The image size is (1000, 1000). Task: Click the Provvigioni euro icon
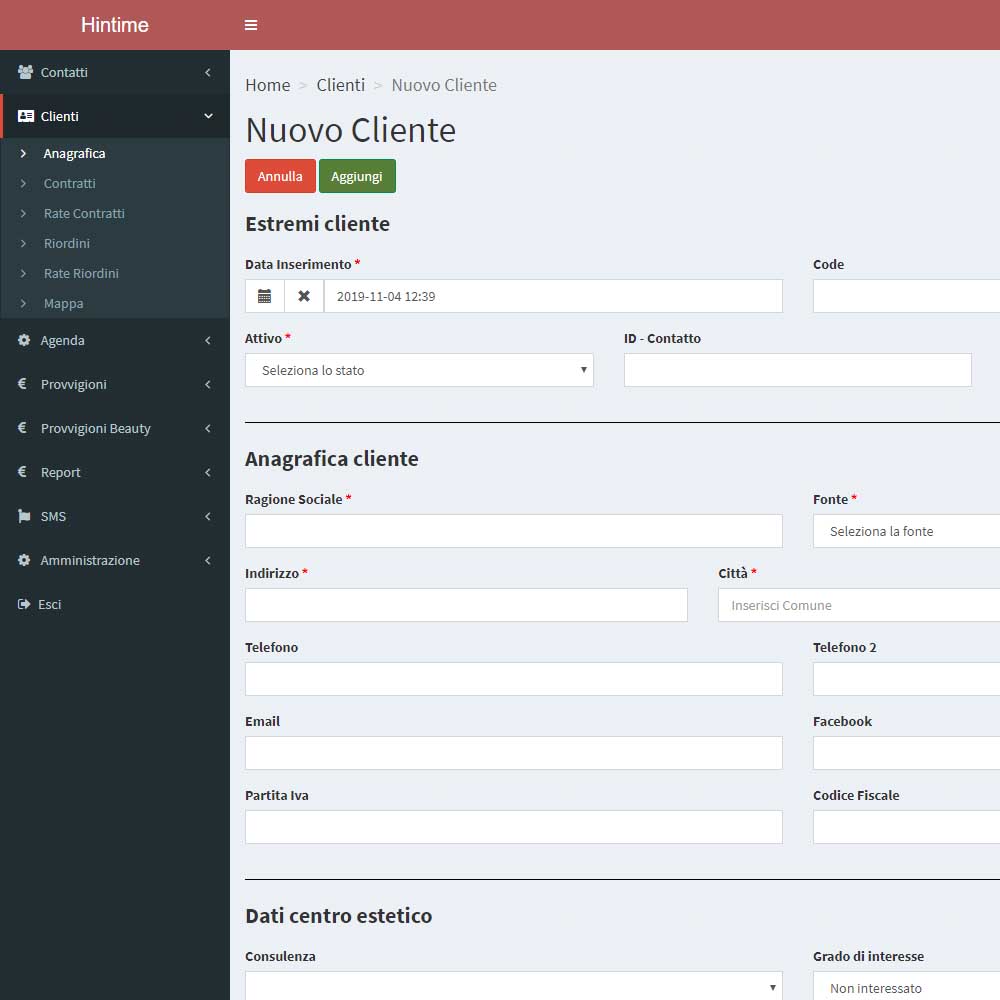[x=22, y=384]
